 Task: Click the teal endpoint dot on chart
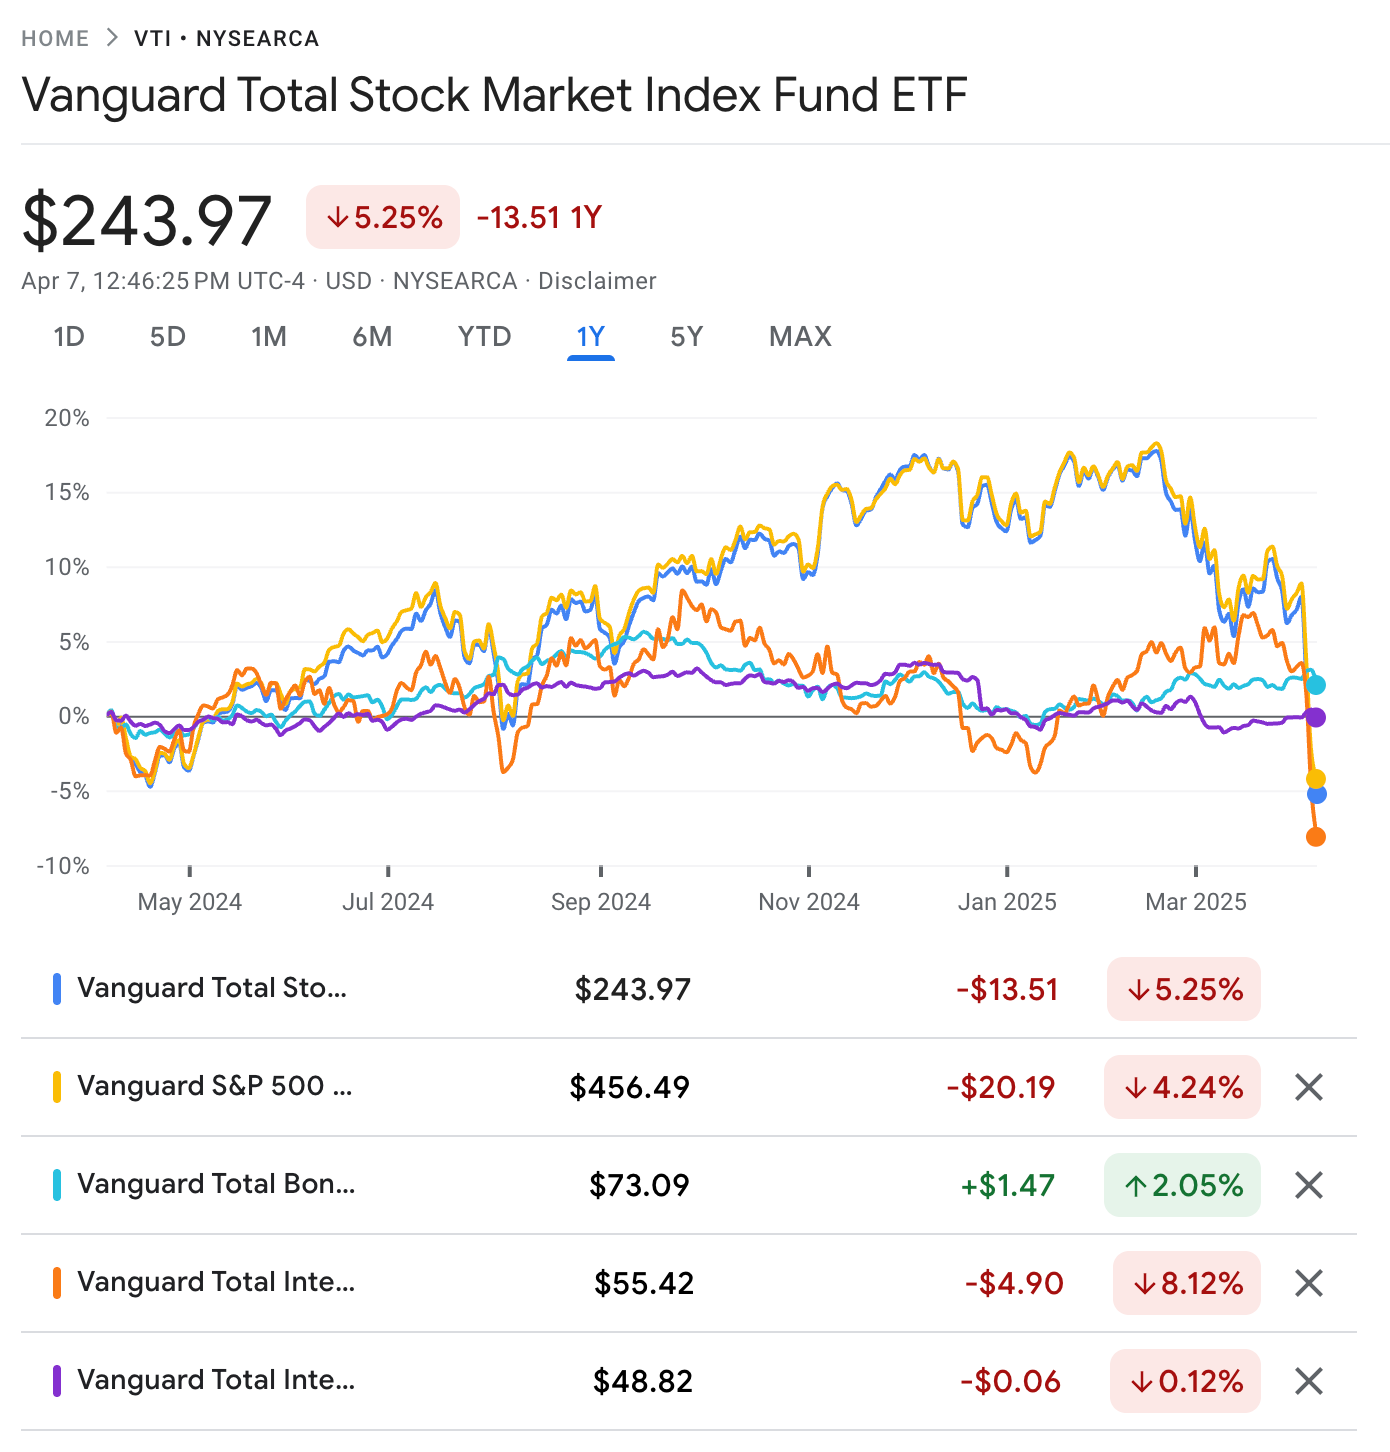coord(1317,685)
